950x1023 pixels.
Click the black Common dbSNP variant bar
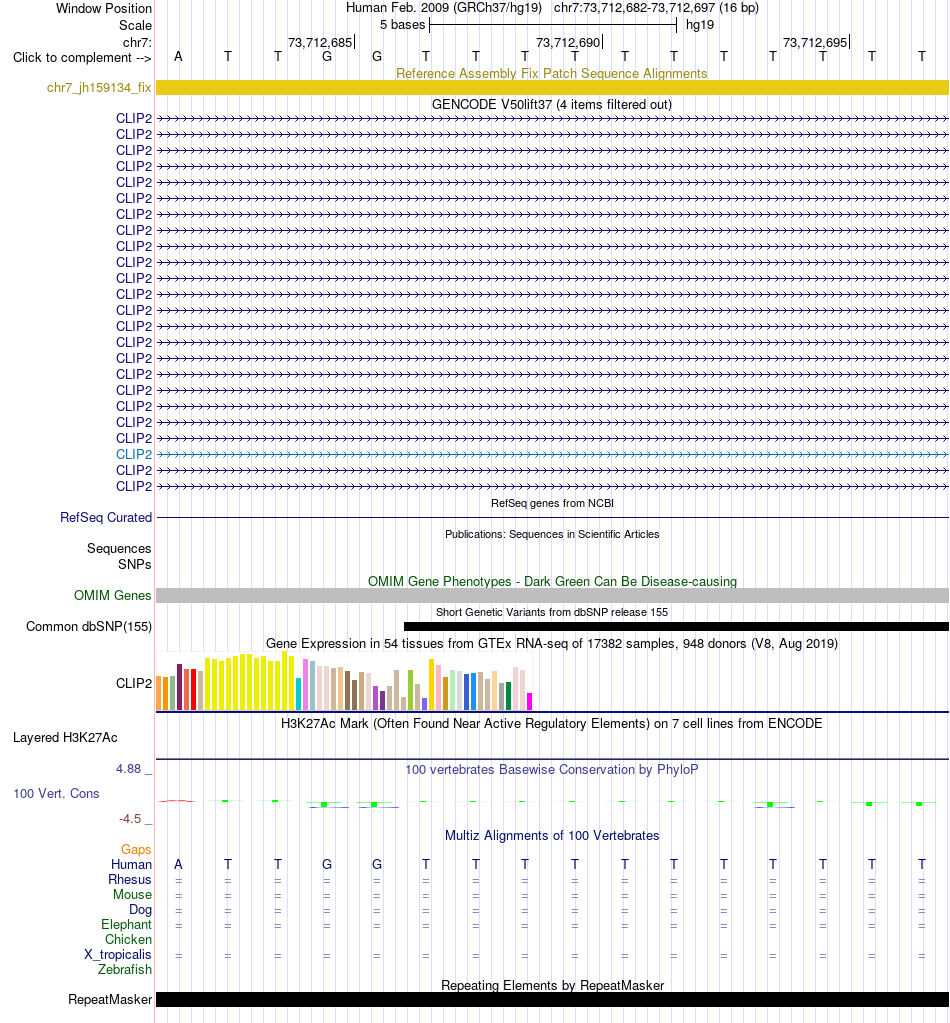(676, 626)
